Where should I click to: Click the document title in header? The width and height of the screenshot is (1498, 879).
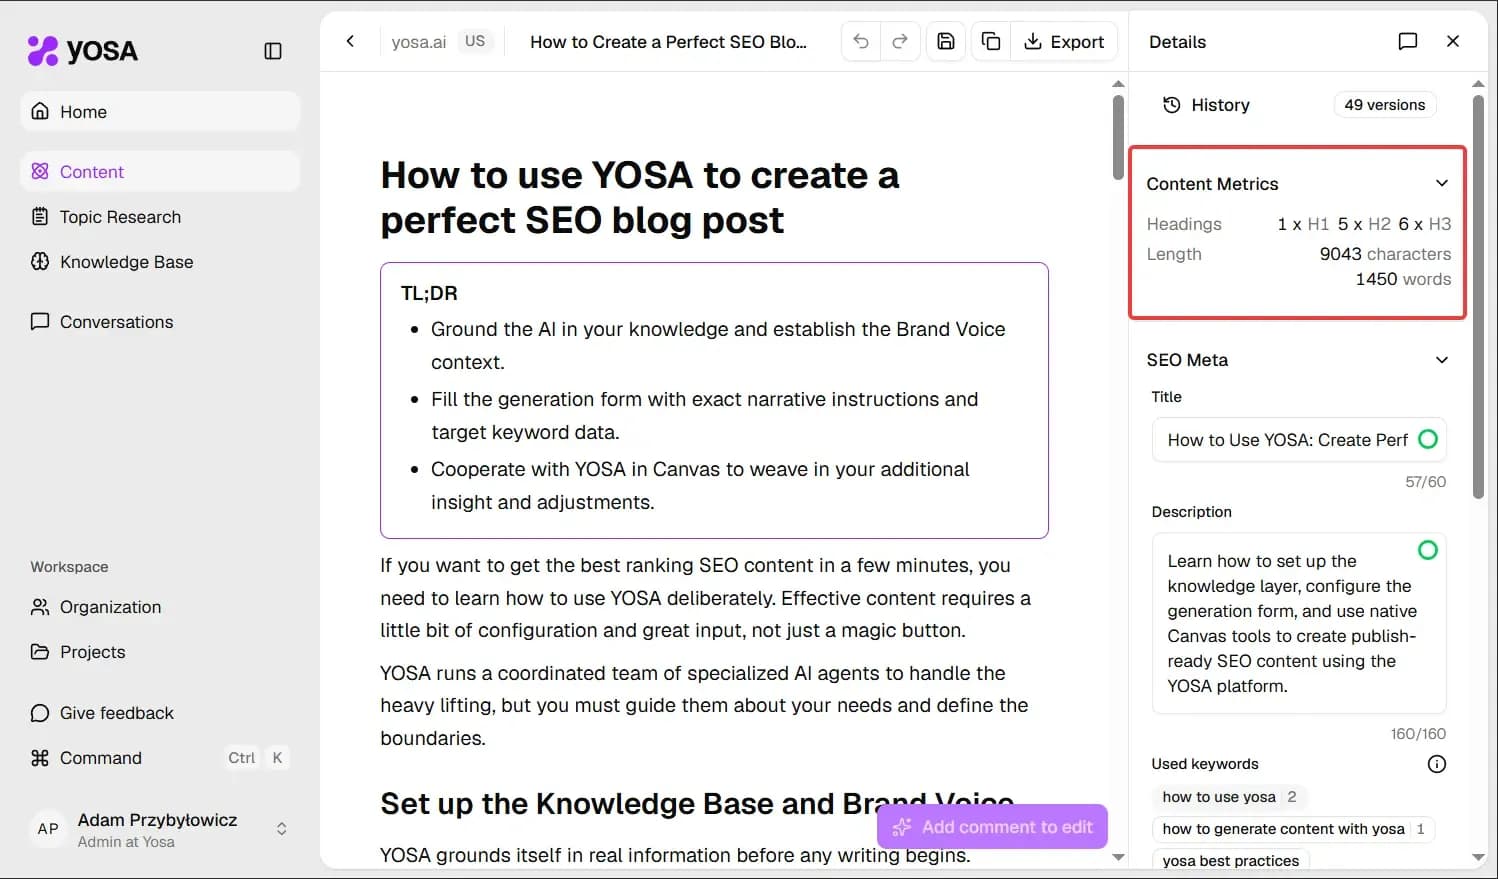[668, 42]
